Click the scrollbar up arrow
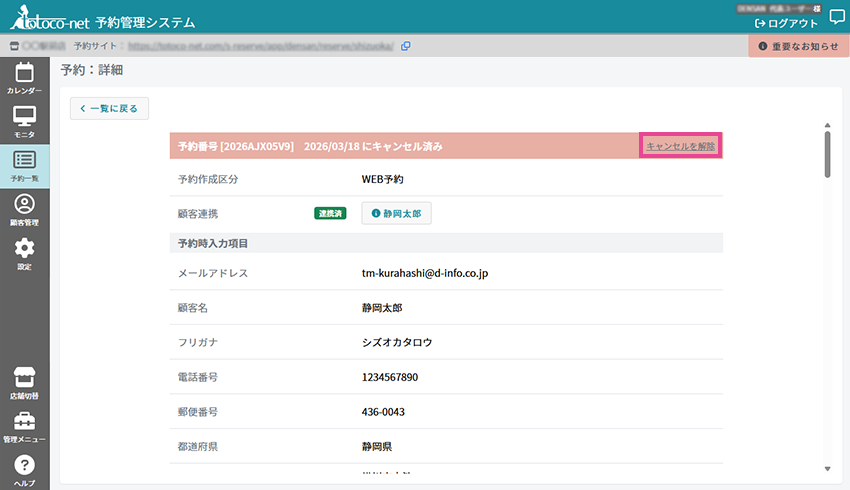850x490 pixels. [x=827, y=126]
